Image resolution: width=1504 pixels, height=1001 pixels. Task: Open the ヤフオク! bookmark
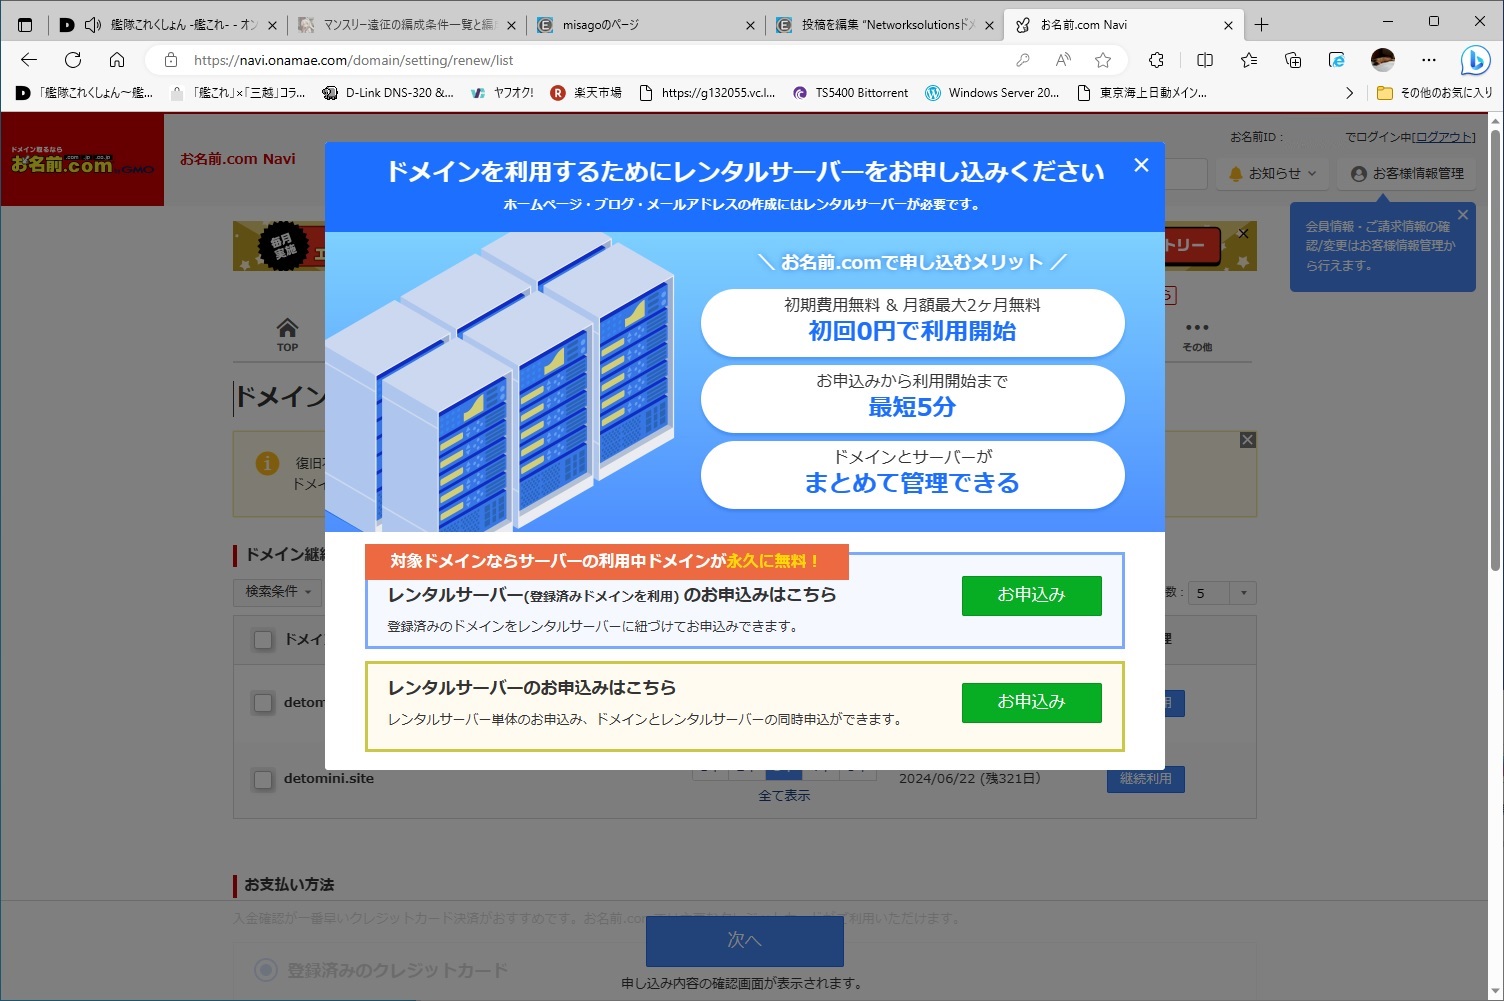[502, 93]
